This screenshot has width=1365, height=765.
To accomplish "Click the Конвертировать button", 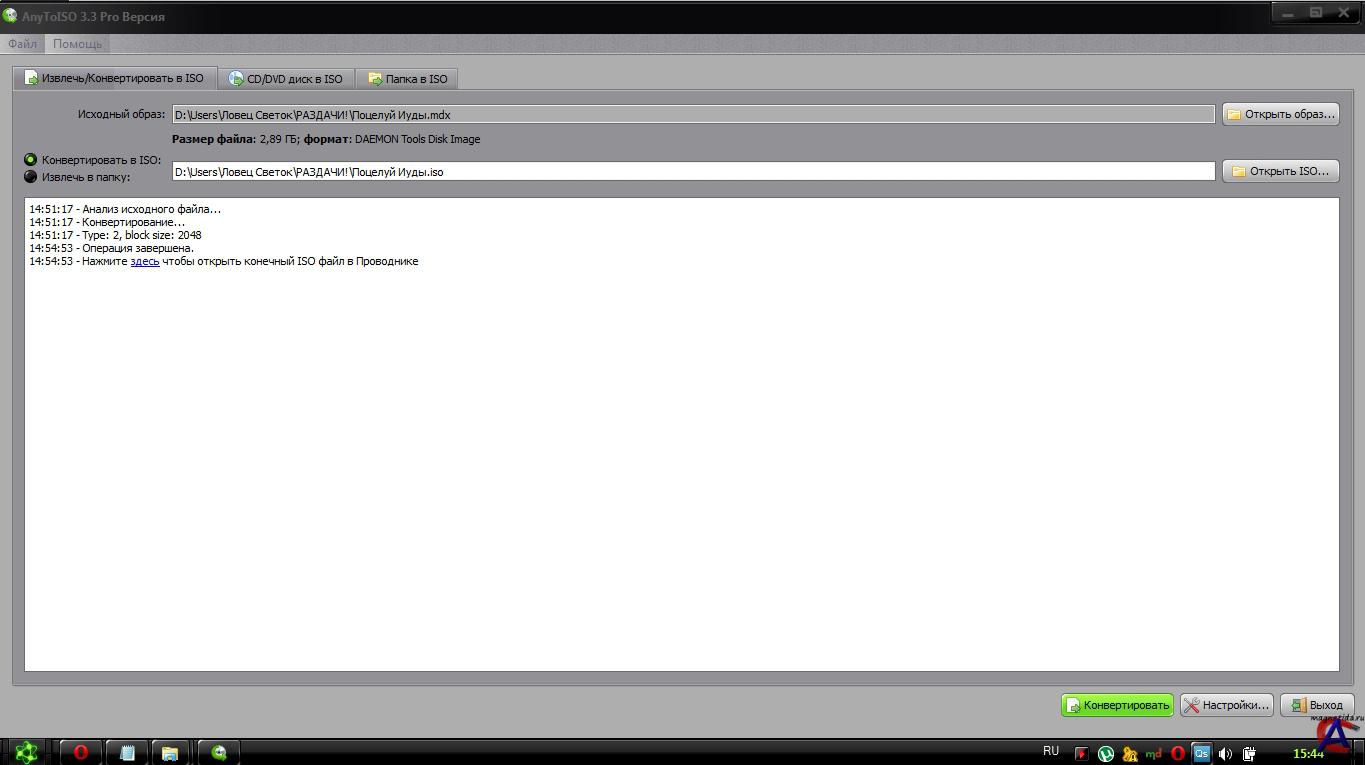I will pyautogui.click(x=1117, y=705).
